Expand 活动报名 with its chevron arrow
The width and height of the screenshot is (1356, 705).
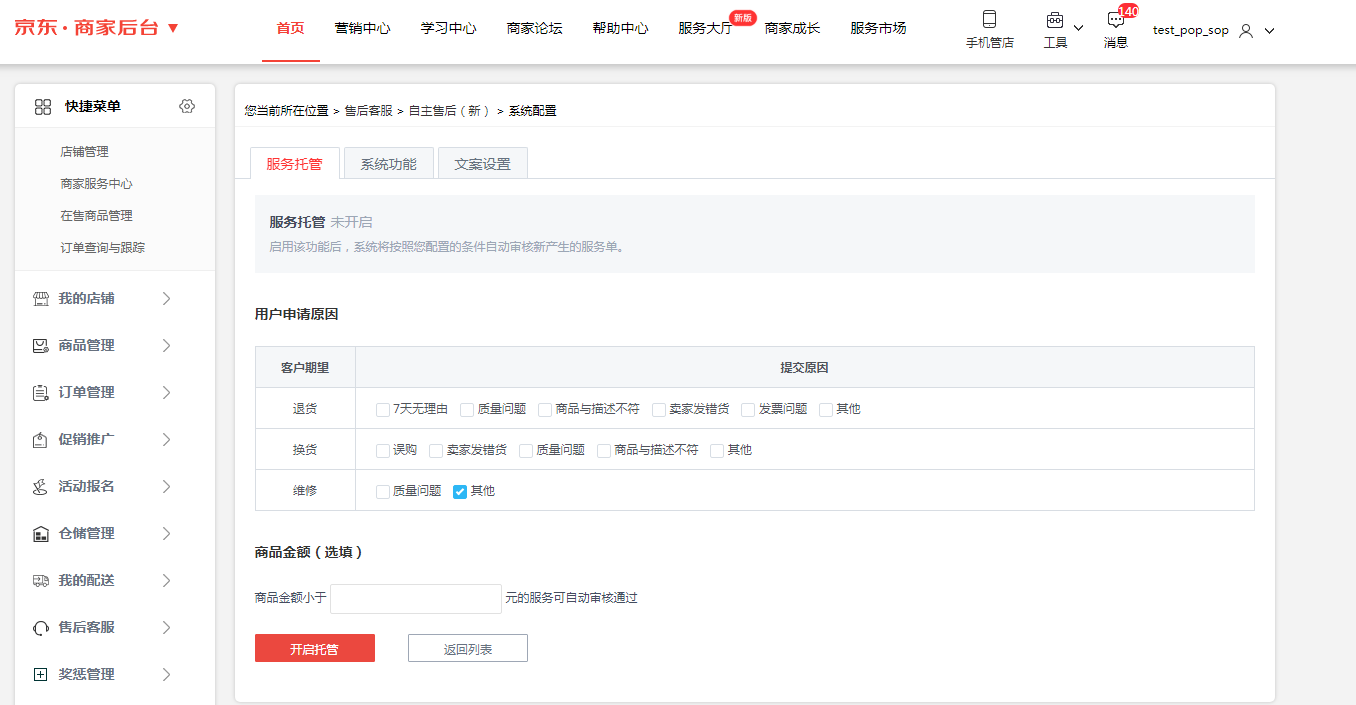[167, 487]
